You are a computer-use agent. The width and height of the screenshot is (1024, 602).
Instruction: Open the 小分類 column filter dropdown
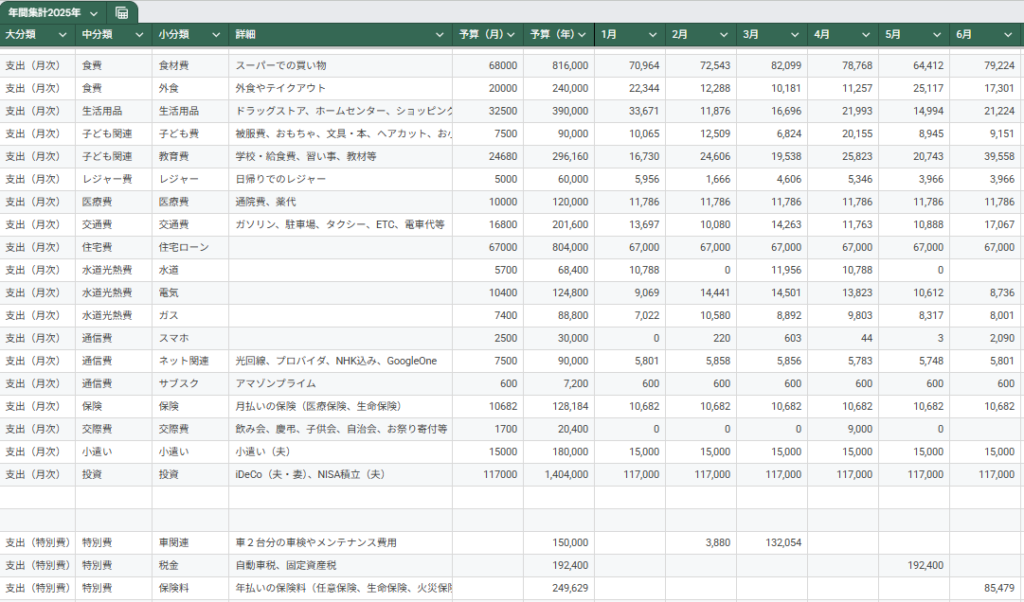[215, 33]
